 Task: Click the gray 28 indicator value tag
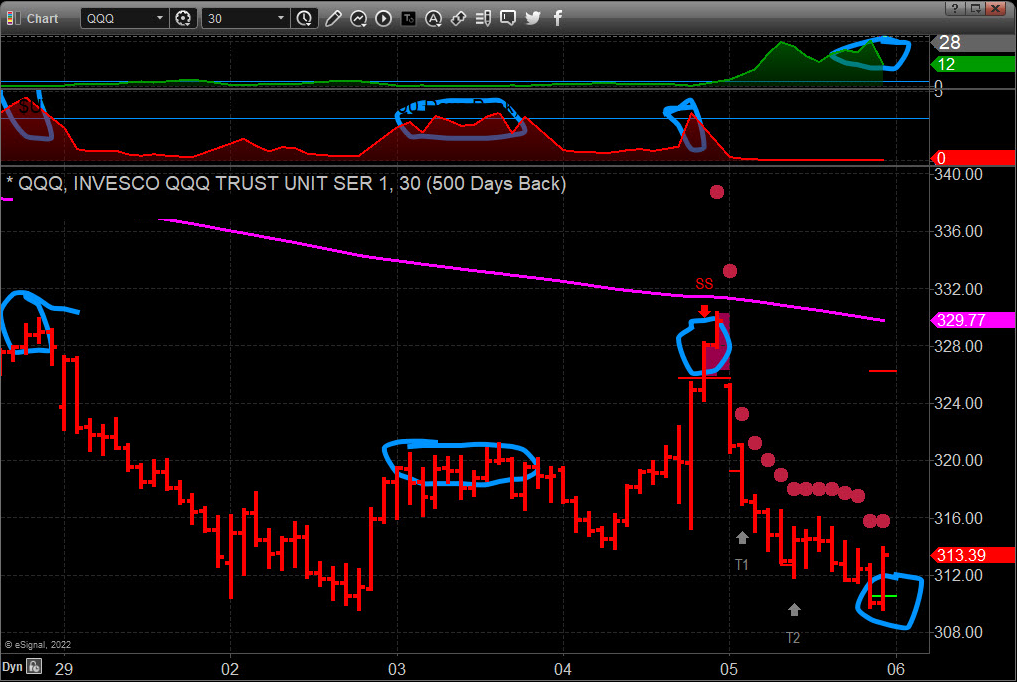(973, 43)
